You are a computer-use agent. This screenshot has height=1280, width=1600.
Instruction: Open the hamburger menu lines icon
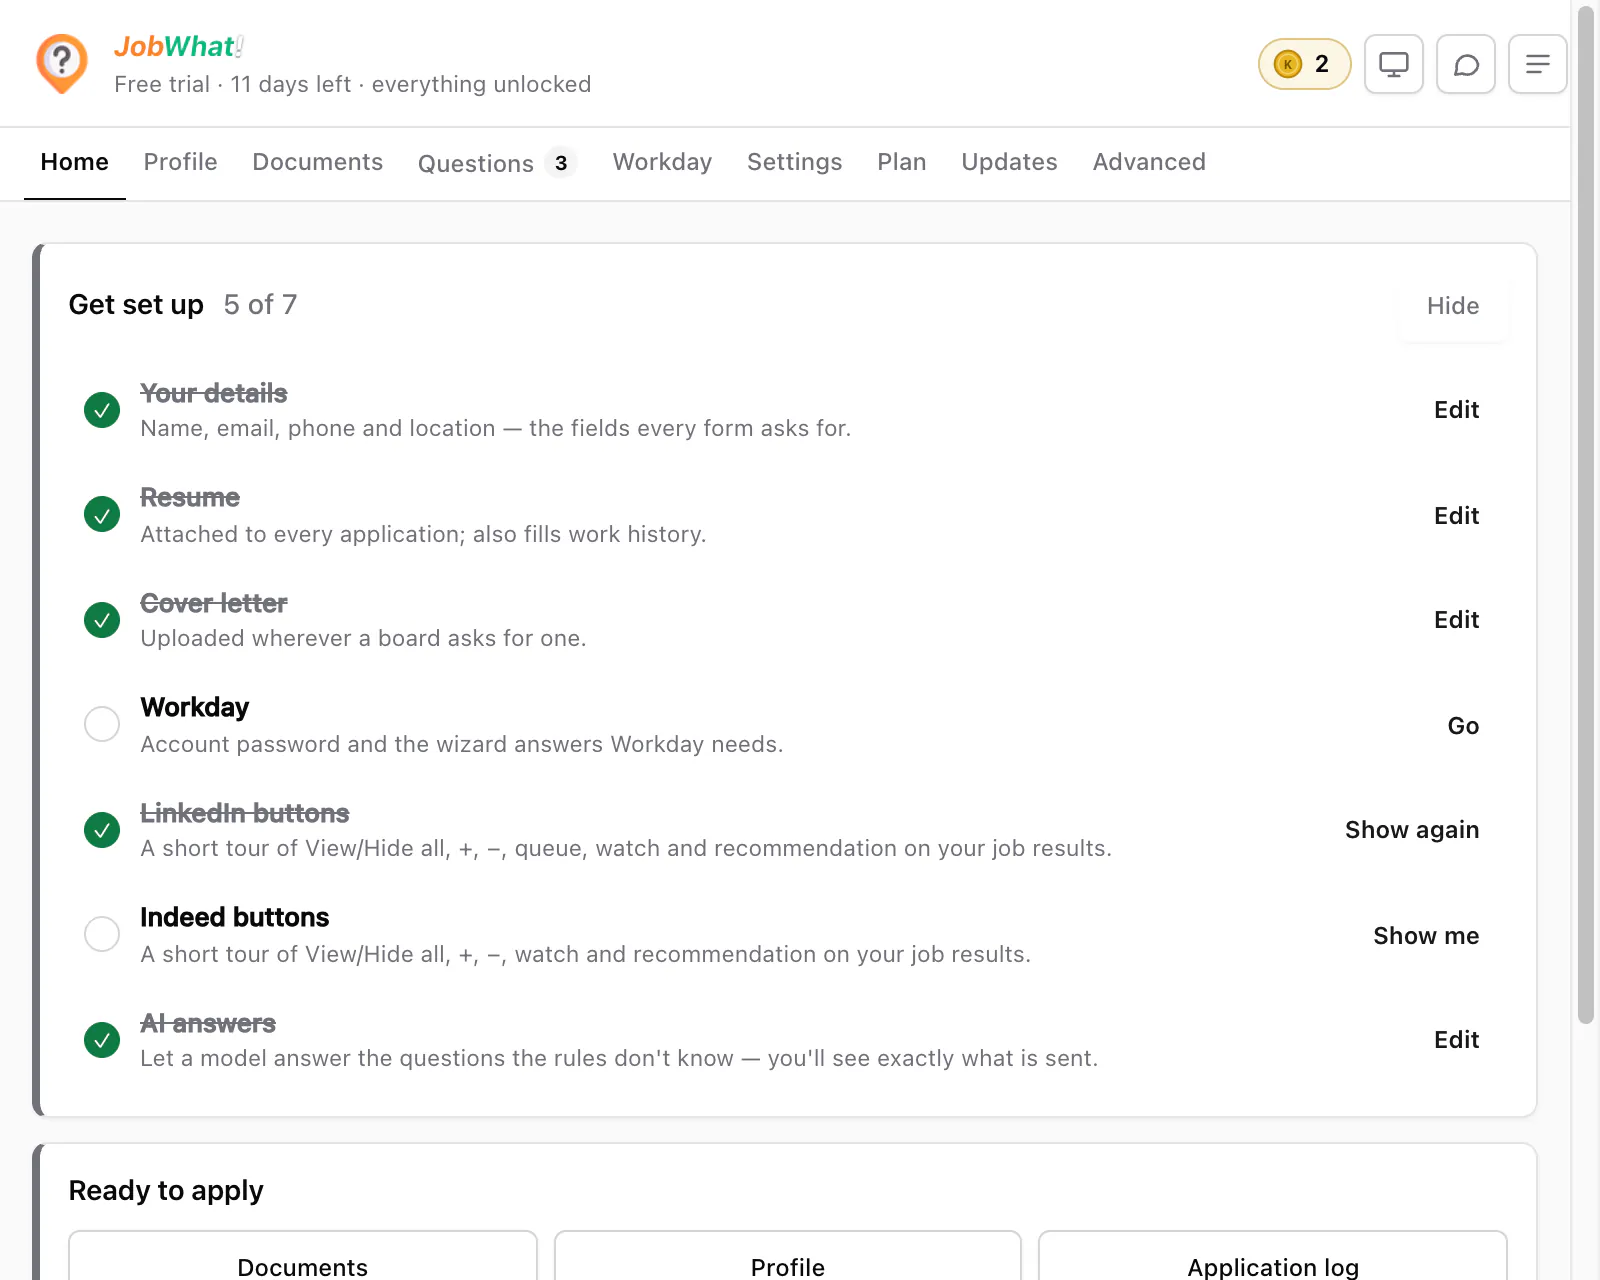[x=1538, y=64]
